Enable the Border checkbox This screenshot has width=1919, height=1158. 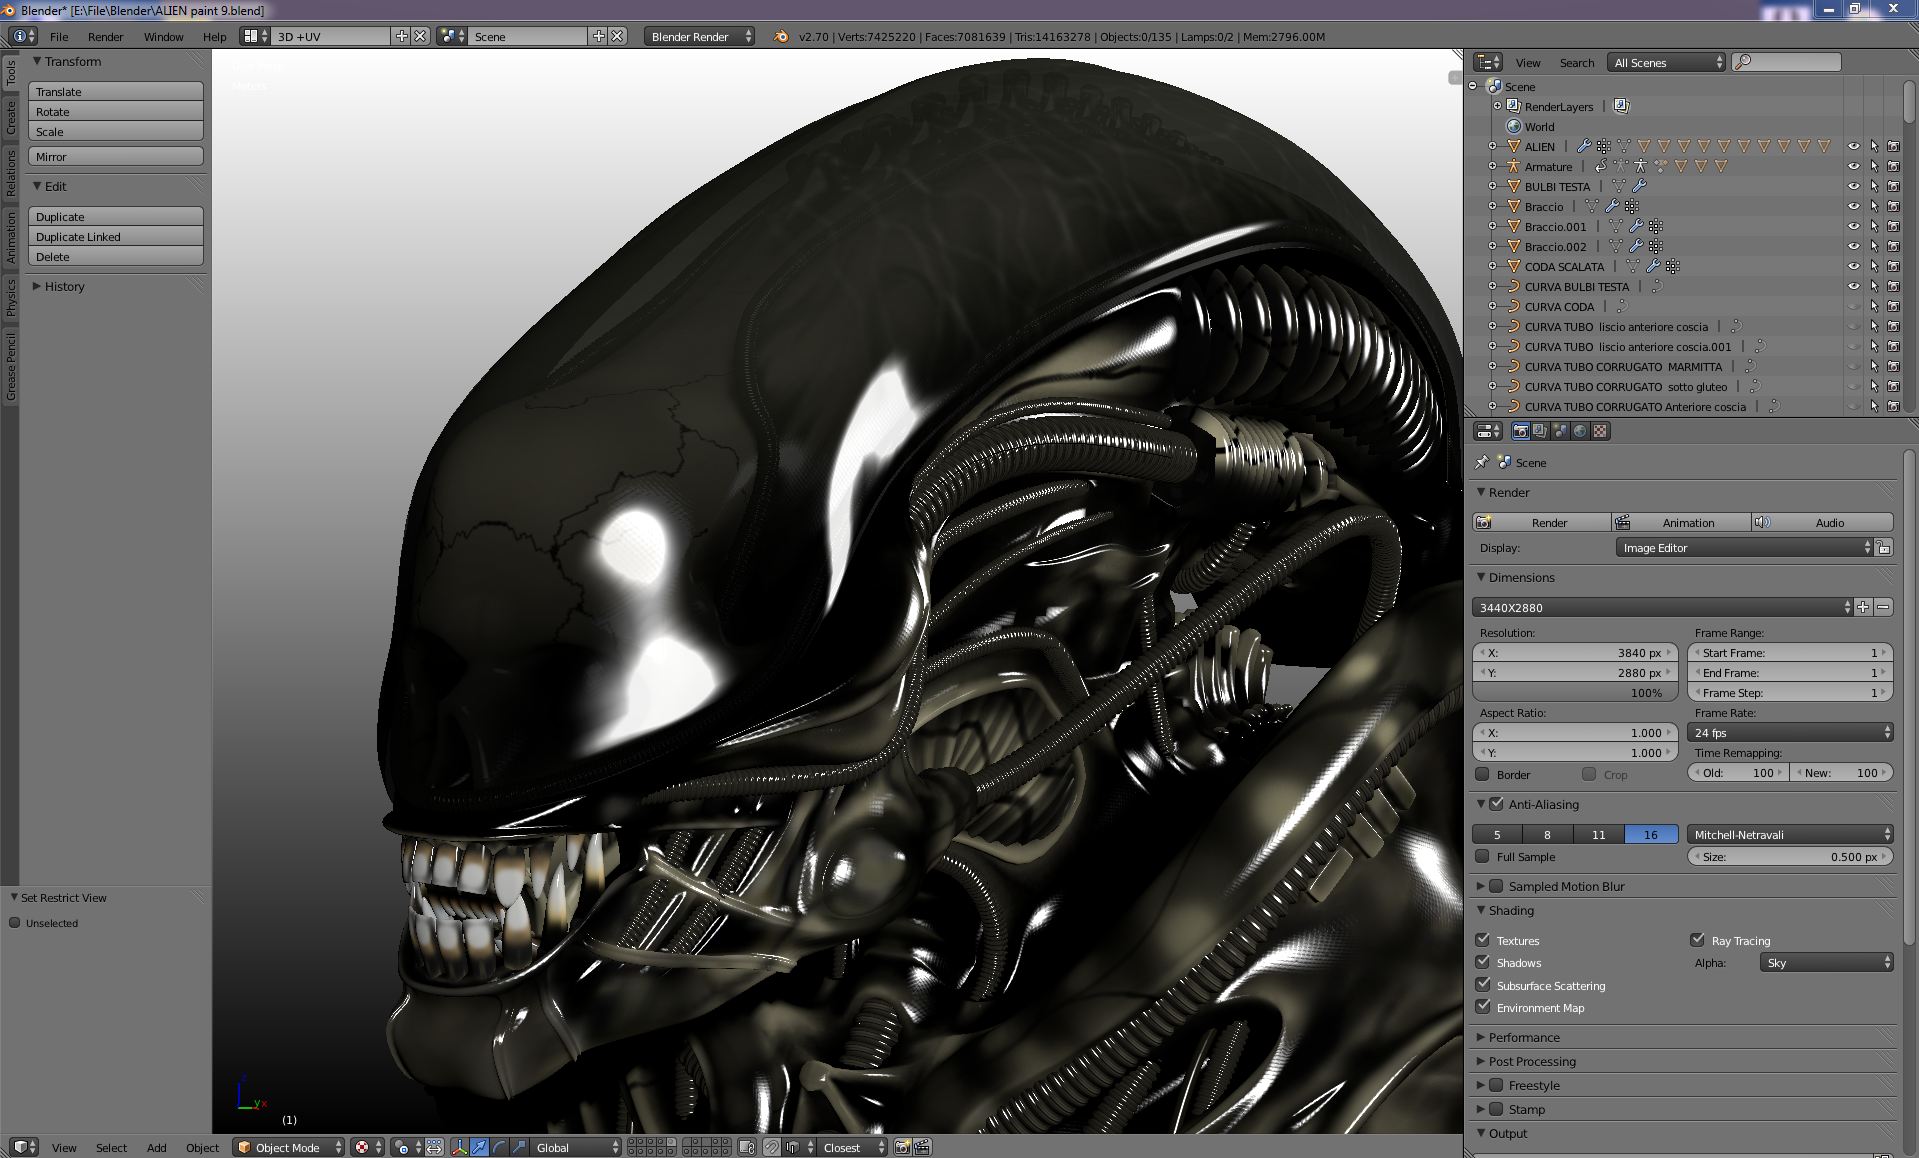(1483, 774)
